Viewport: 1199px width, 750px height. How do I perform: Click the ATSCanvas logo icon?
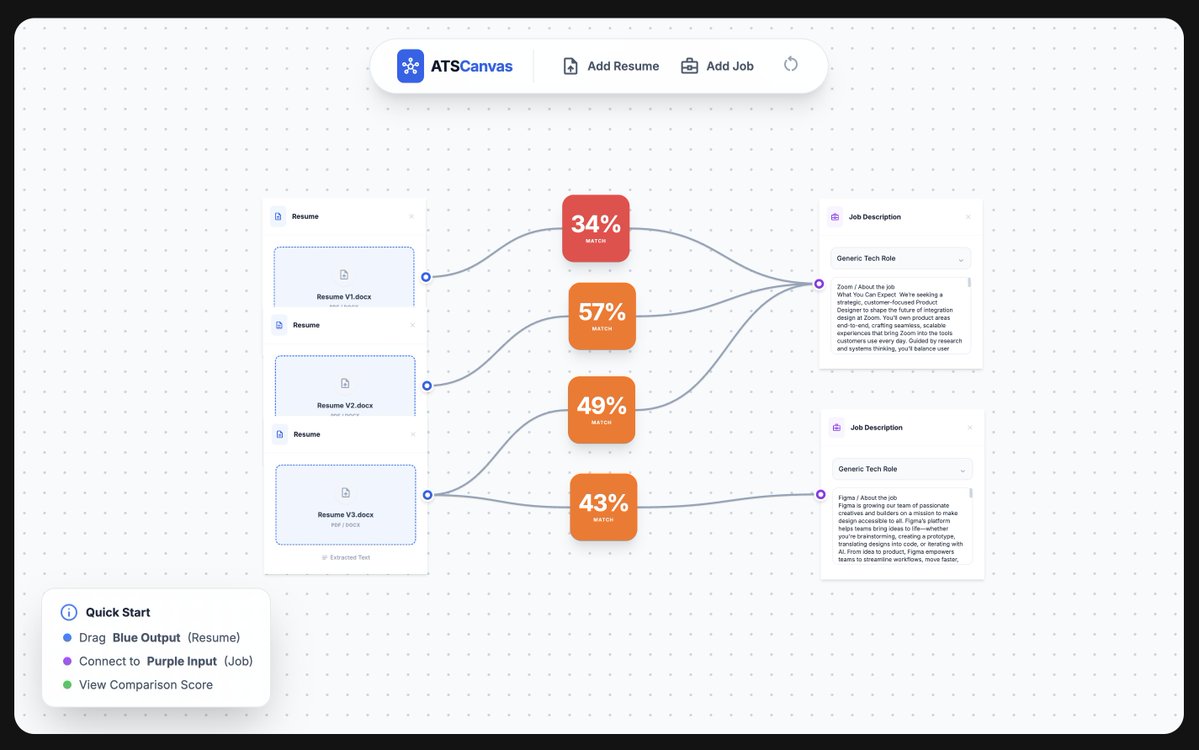point(410,65)
